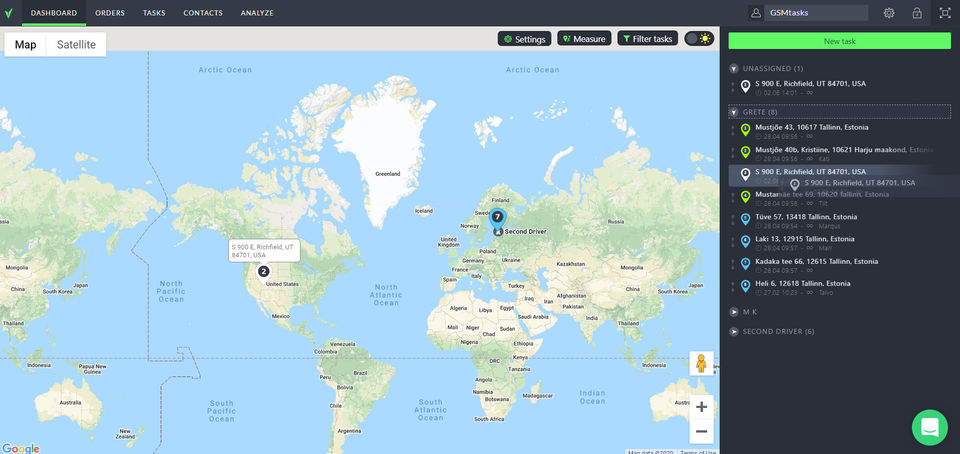
Task: Click blue pin next to Tüve 57
Action: pos(745,219)
